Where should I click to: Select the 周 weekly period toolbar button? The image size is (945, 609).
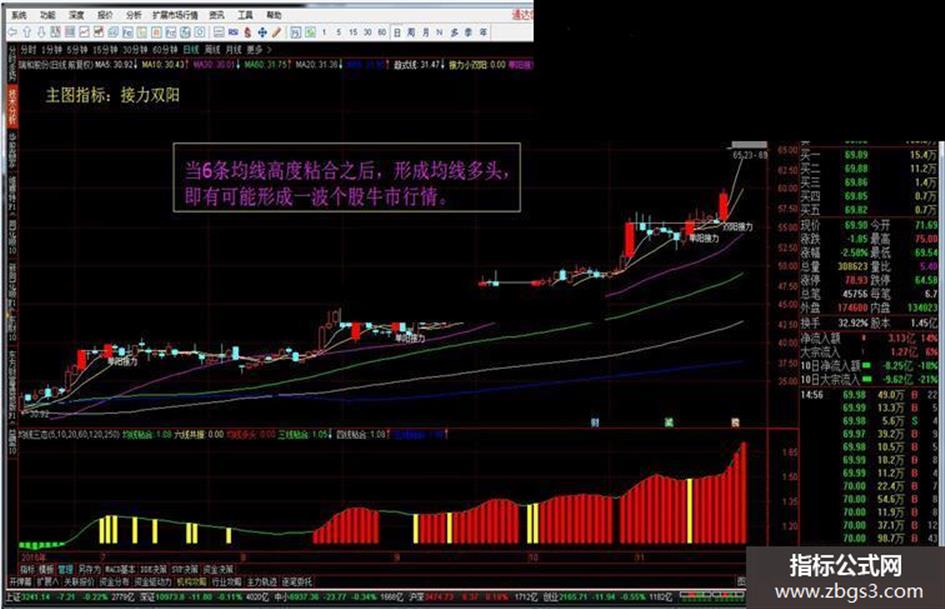pos(411,33)
